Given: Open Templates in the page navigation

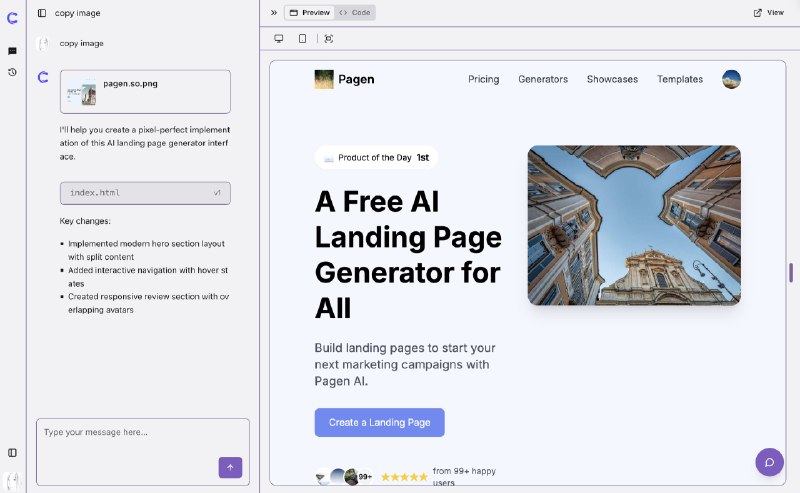Looking at the screenshot, I should click(x=680, y=79).
